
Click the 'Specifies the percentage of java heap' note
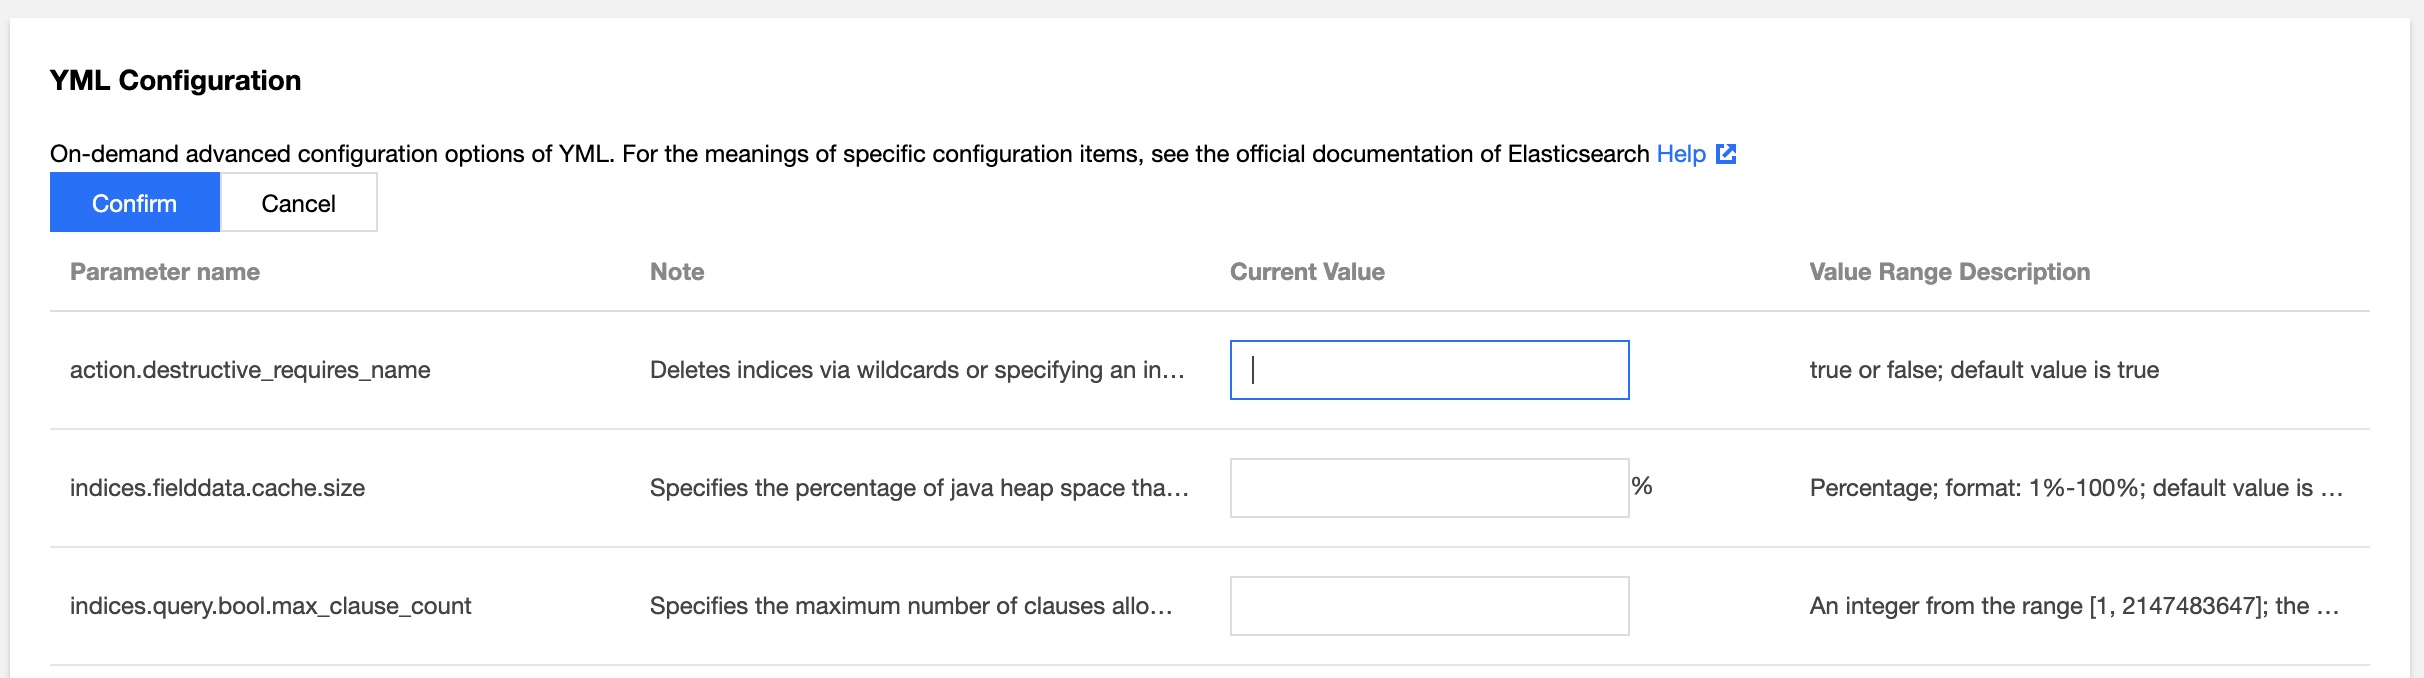(918, 488)
